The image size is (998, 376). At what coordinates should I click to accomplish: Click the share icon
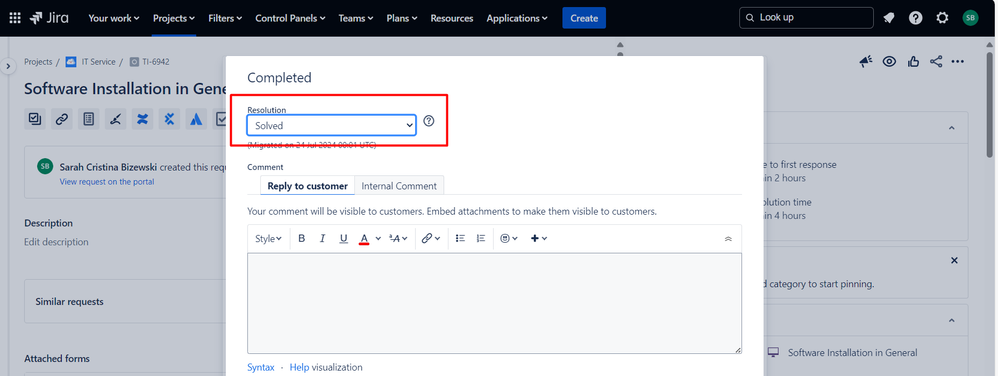point(936,61)
